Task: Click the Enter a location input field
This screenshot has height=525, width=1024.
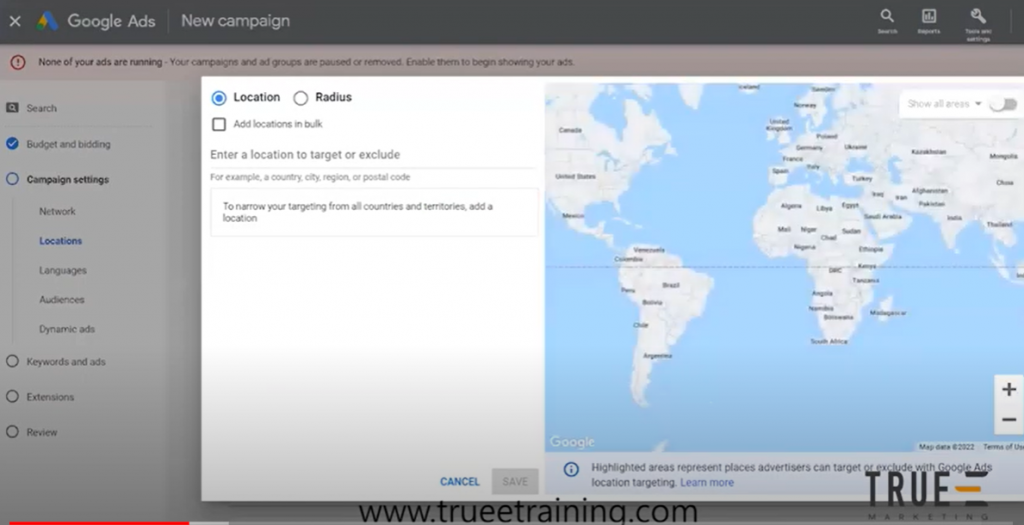Action: [x=372, y=155]
